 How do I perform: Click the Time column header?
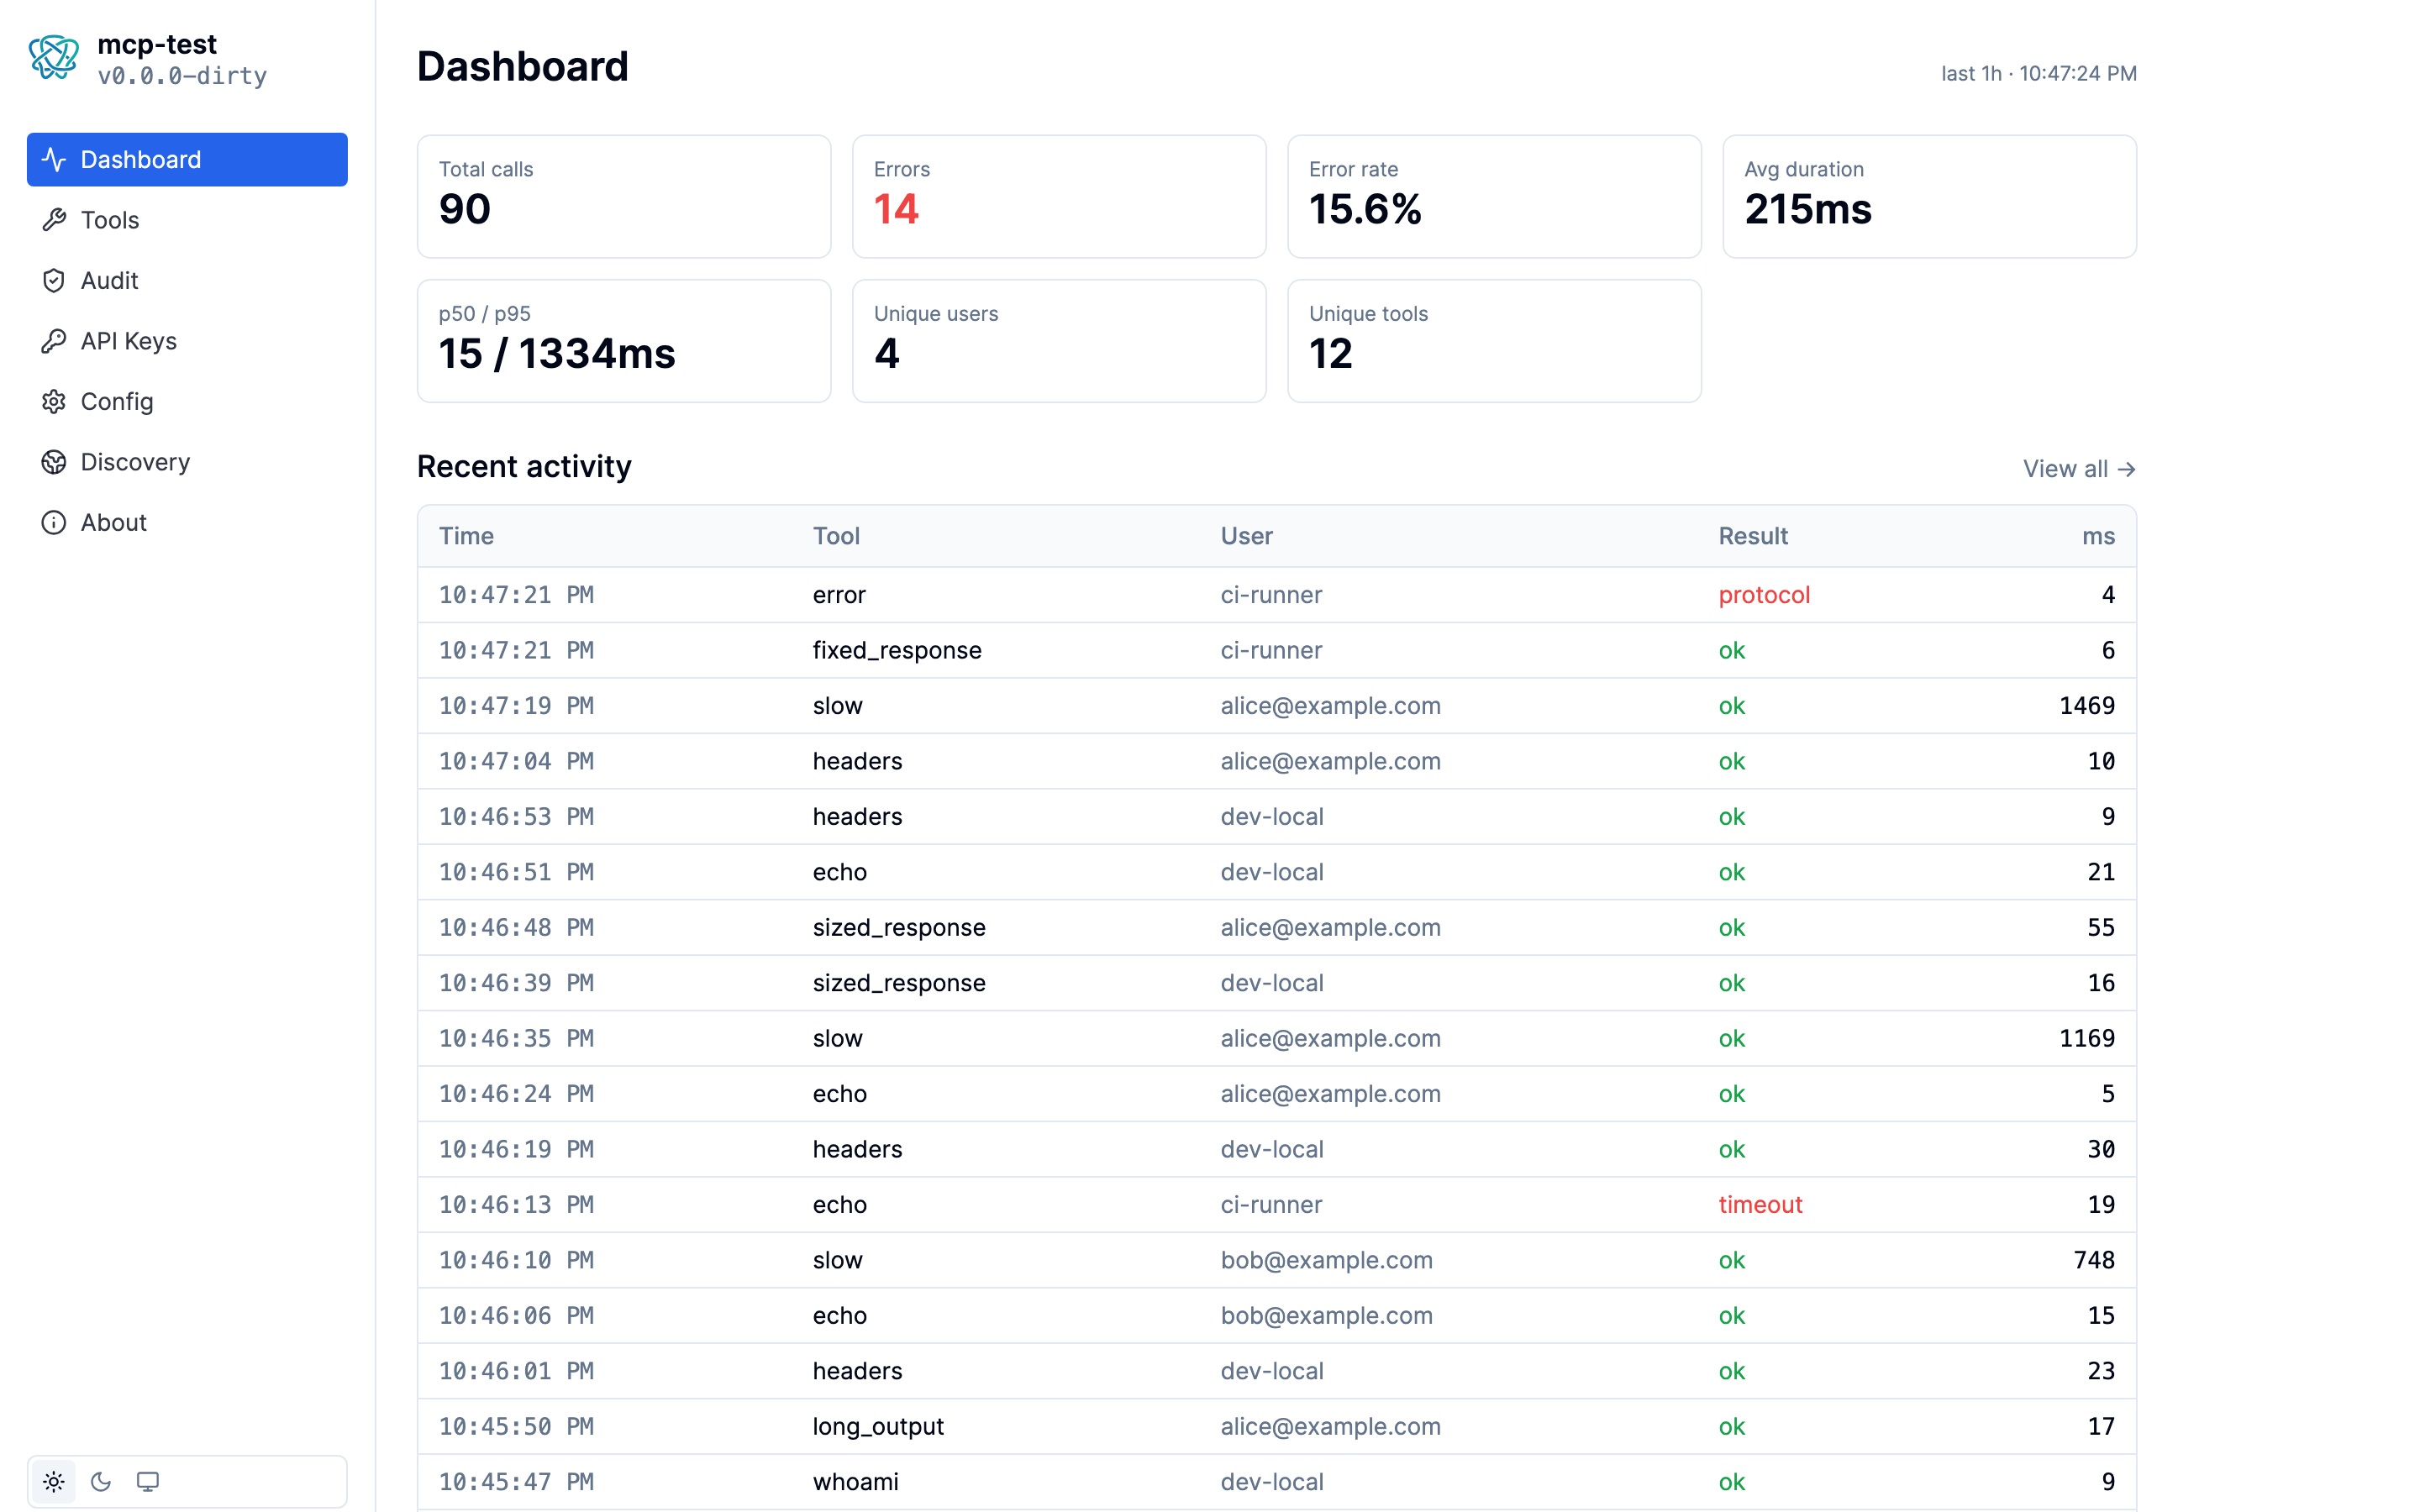(466, 535)
